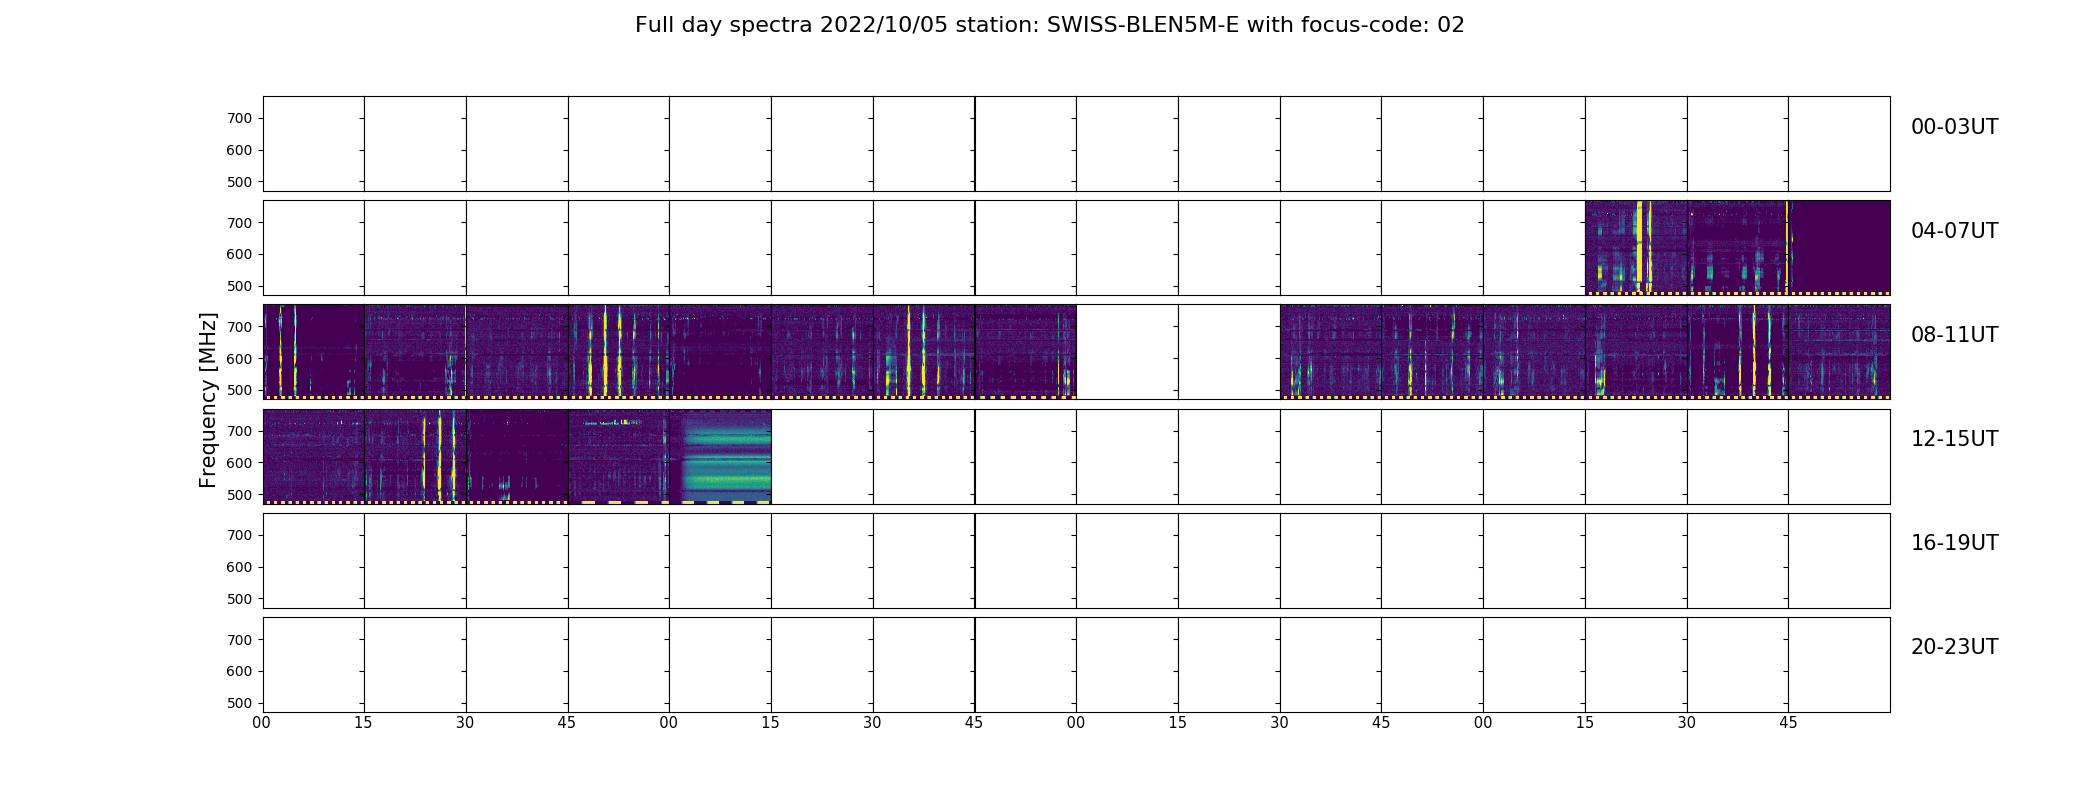2100x800 pixels.
Task: Open the 10:45-11:00 spectrogram in the 08-11UT row
Action: 1432,352
